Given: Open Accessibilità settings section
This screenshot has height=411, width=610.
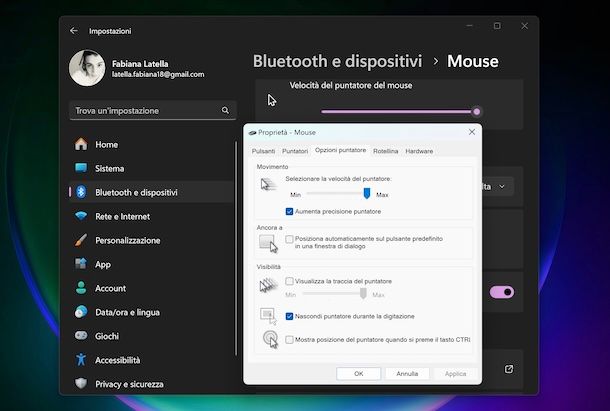Looking at the screenshot, I should [x=152, y=360].
